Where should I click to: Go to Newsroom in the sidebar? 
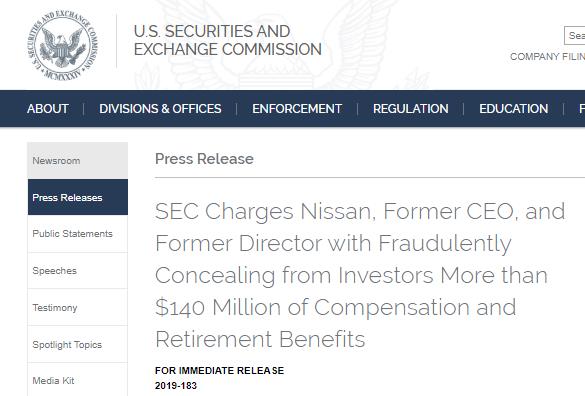(78, 160)
